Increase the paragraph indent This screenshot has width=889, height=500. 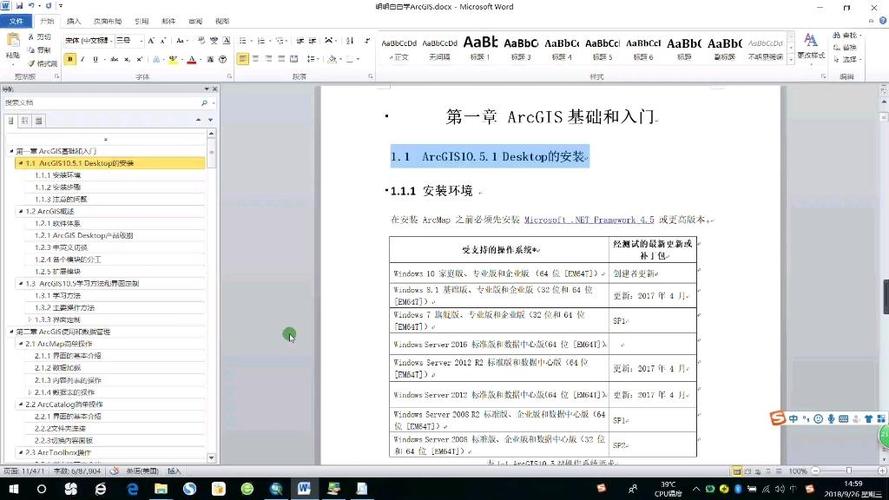pos(312,41)
